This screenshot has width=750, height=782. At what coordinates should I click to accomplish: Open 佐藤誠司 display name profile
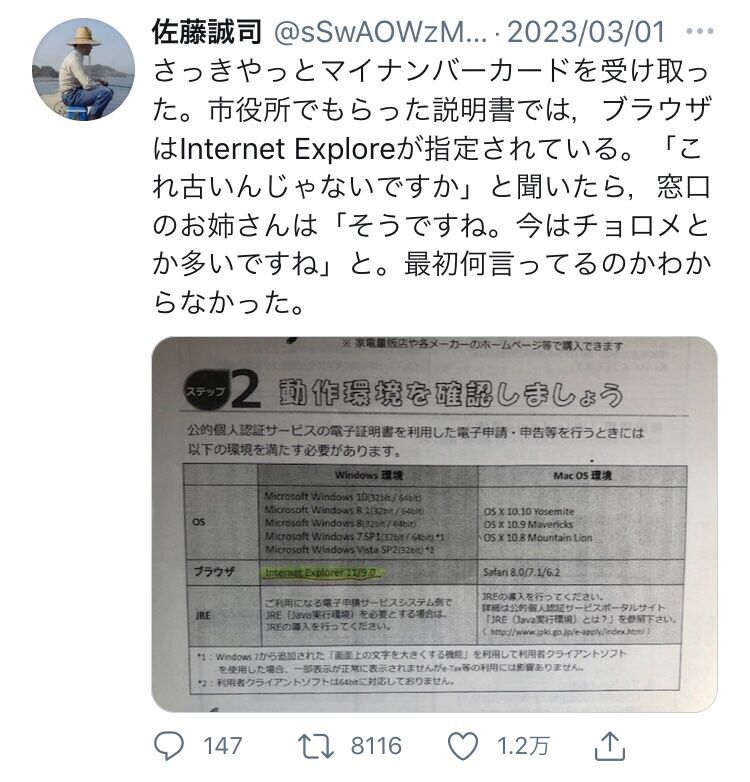coord(207,32)
